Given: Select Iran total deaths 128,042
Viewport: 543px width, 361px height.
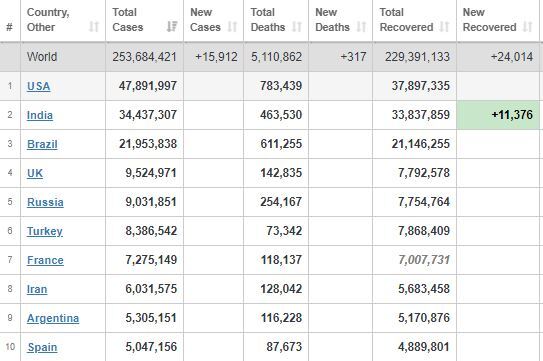Looking at the screenshot, I should (281, 290).
